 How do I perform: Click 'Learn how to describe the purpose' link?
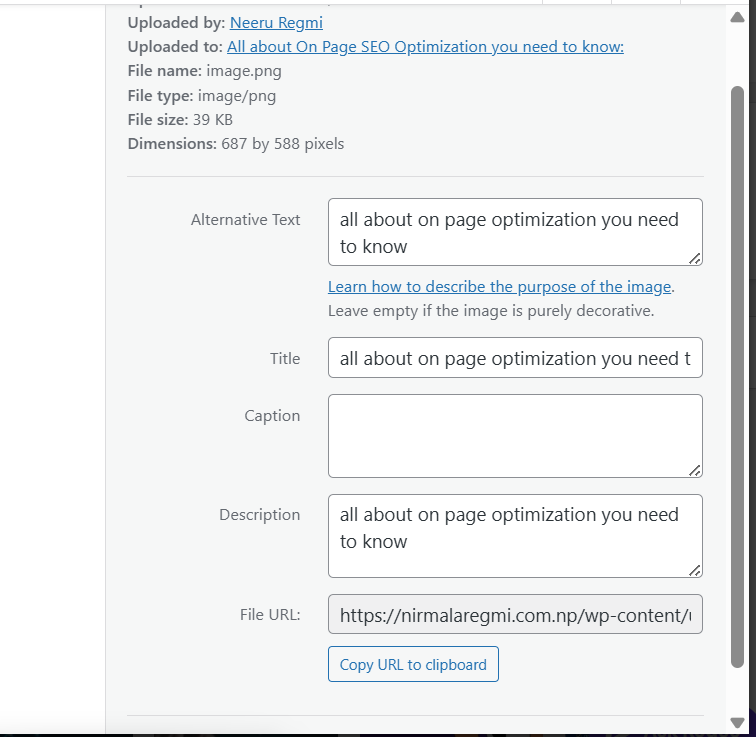tap(499, 287)
